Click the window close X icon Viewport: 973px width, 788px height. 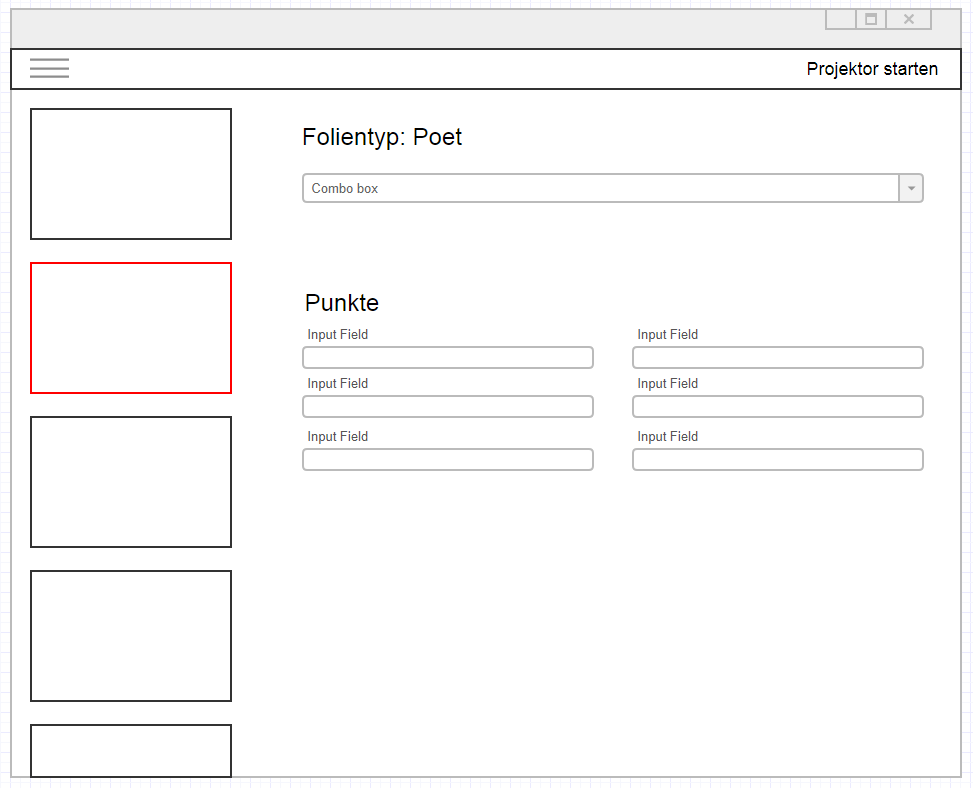(909, 19)
